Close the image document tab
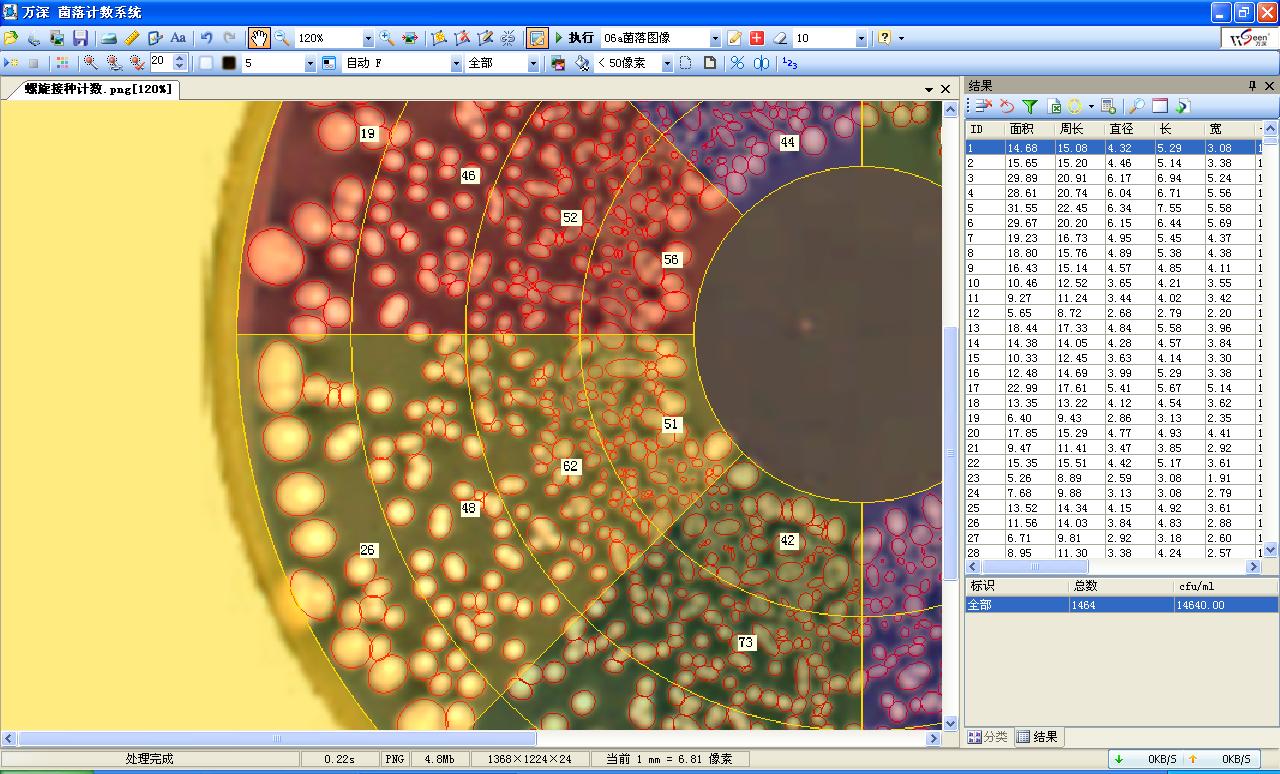This screenshot has height=774, width=1280. (x=946, y=89)
